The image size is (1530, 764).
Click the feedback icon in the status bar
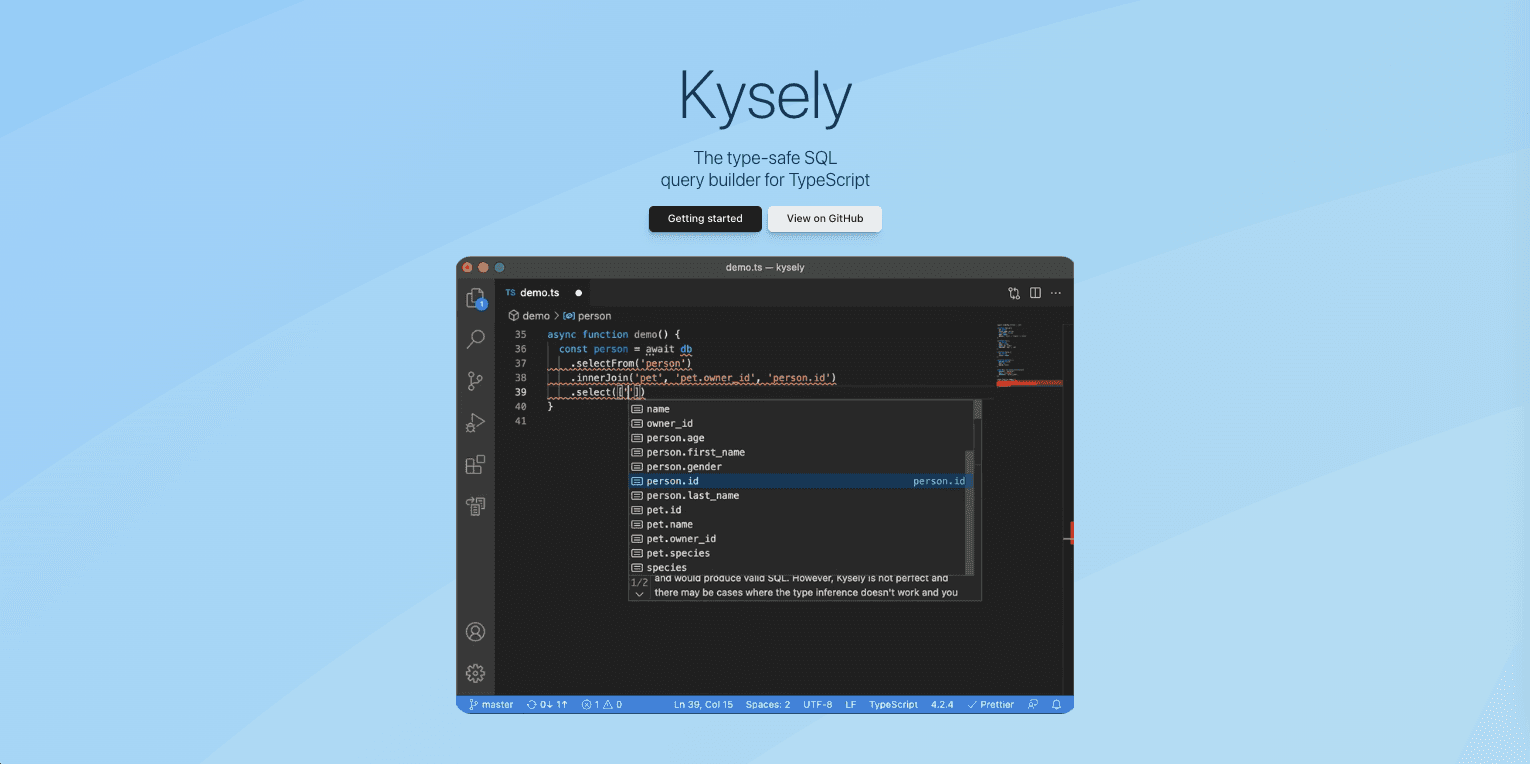1033,704
